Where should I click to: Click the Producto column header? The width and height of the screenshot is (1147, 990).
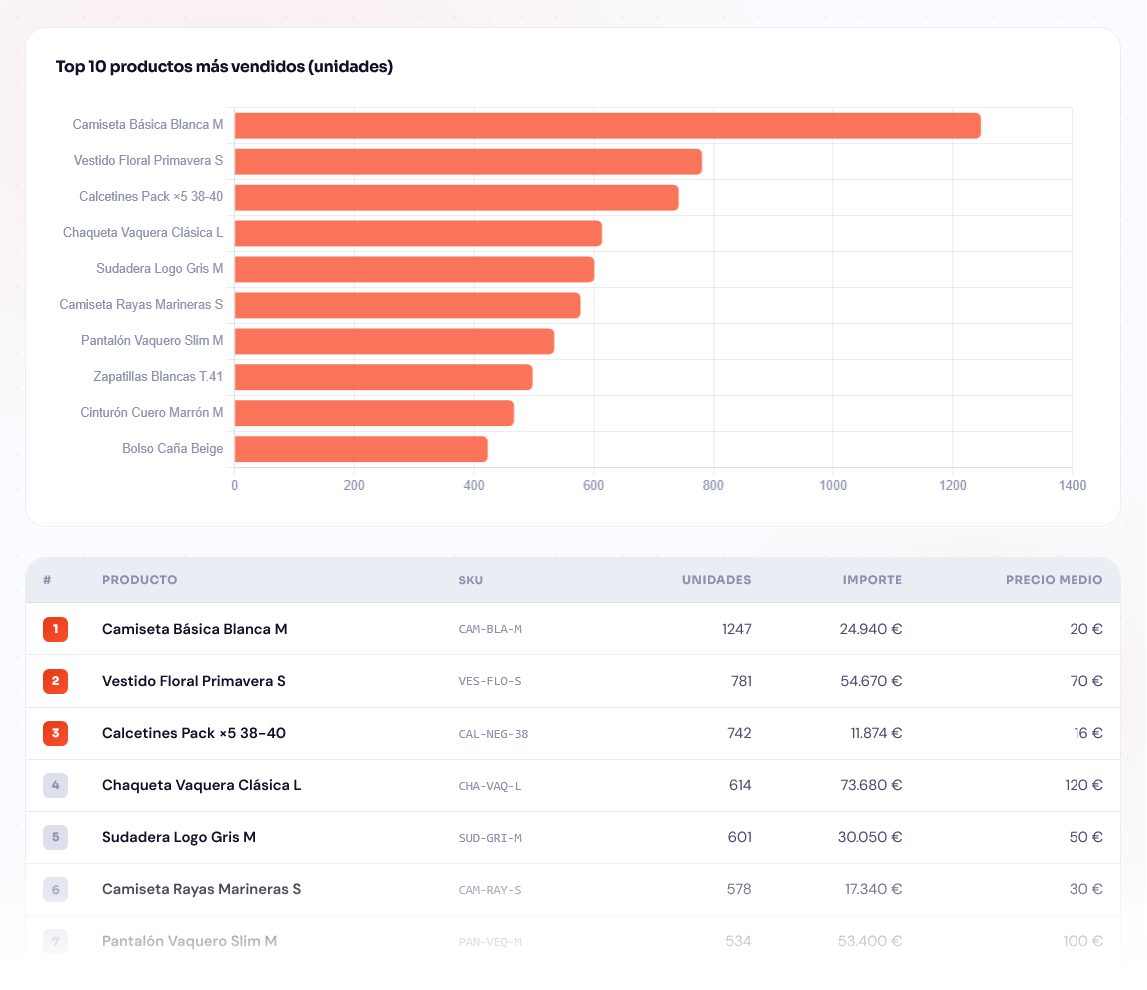click(139, 580)
